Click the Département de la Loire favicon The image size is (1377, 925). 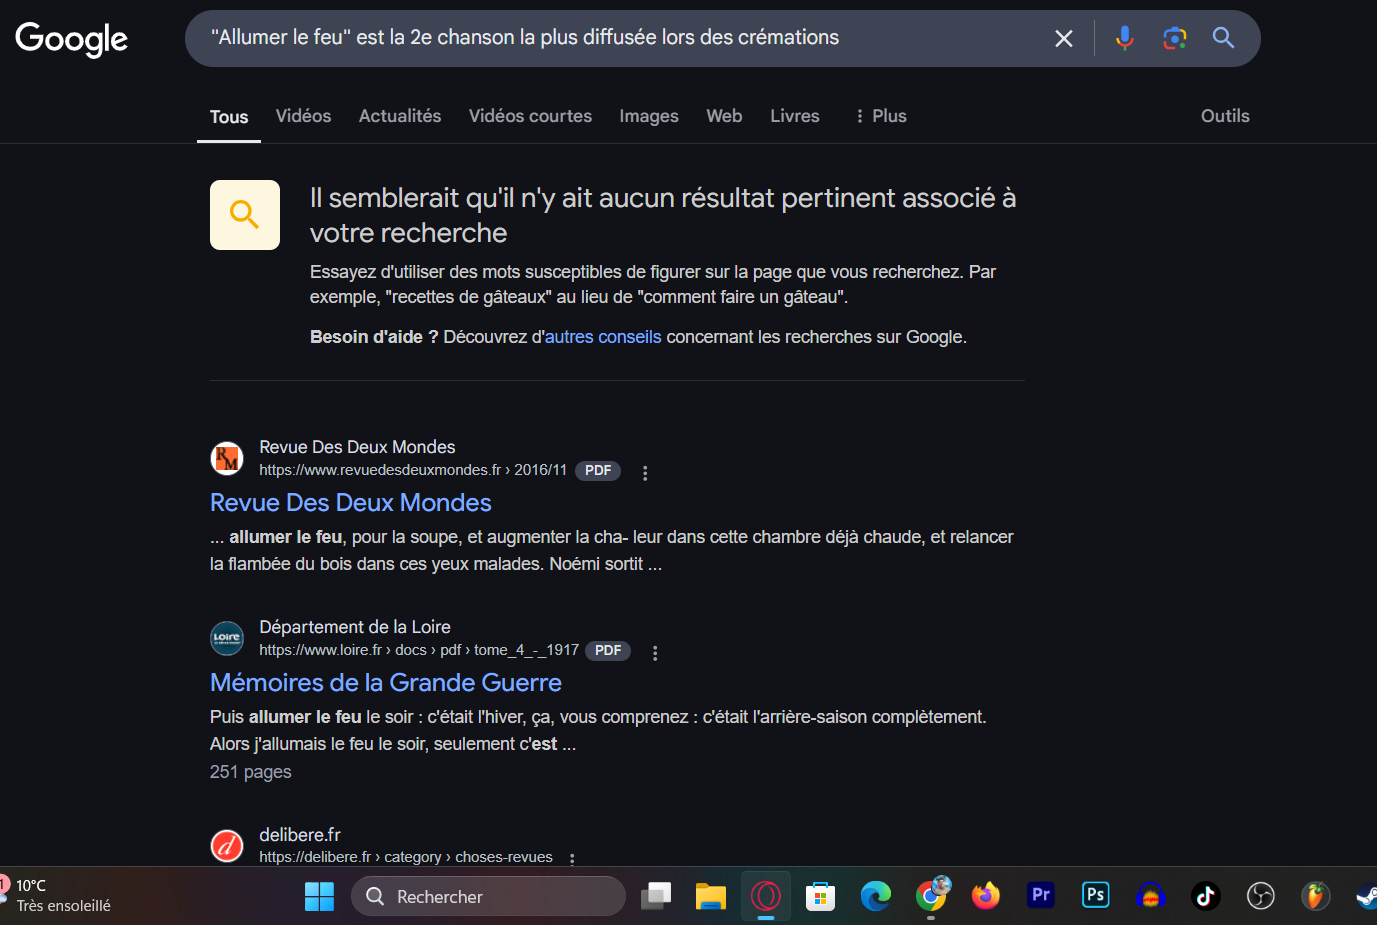(227, 638)
